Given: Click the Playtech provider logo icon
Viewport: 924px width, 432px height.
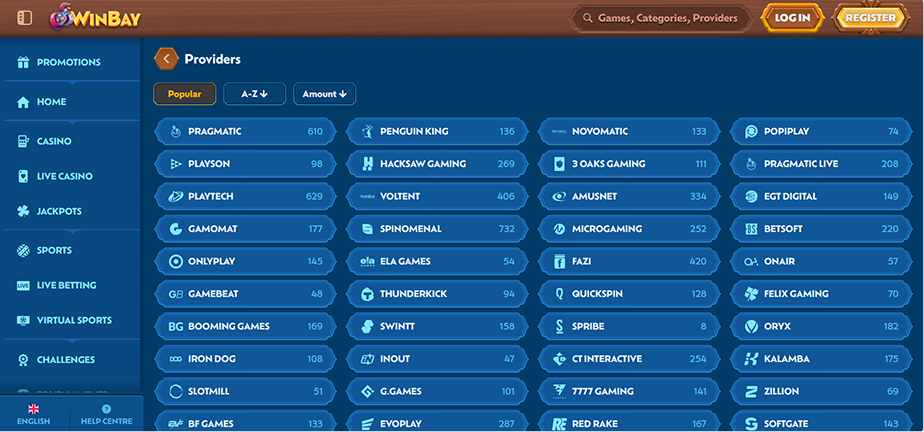Looking at the screenshot, I should click(175, 196).
